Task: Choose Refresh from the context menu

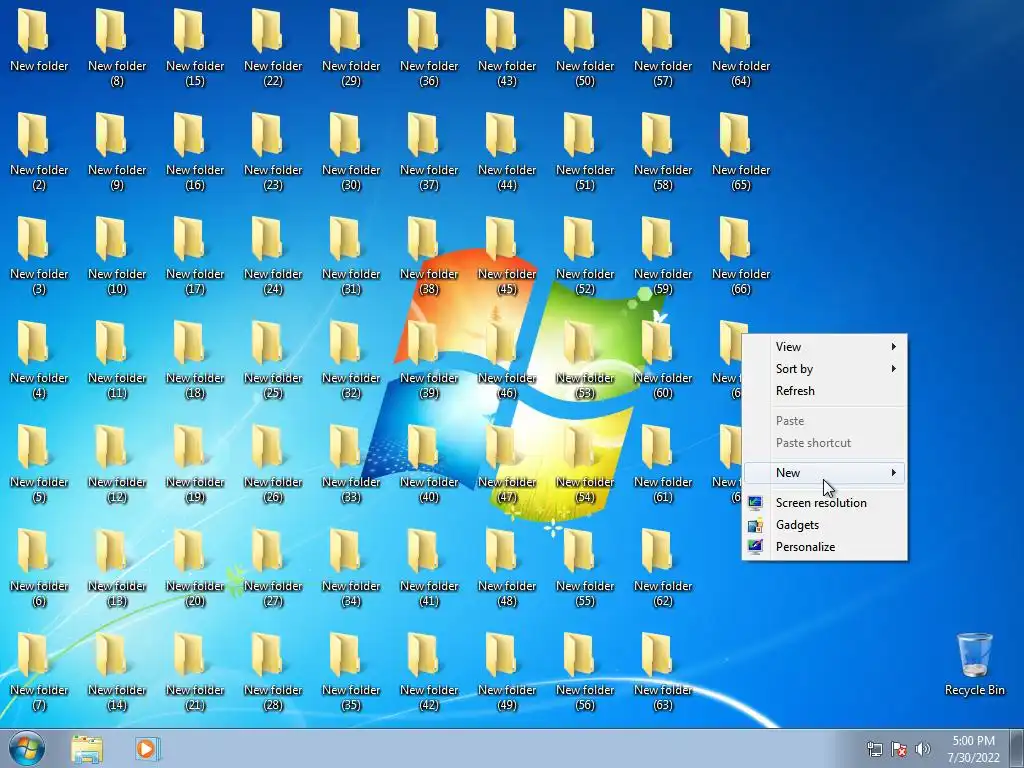Action: 825,391
